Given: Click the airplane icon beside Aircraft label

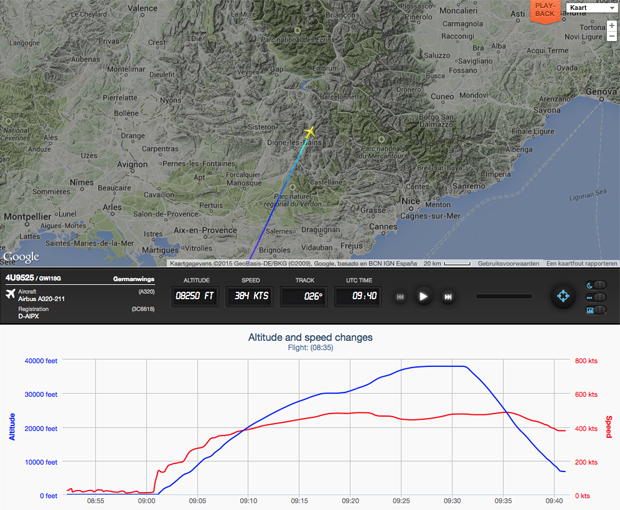Looking at the screenshot, I should (11, 294).
